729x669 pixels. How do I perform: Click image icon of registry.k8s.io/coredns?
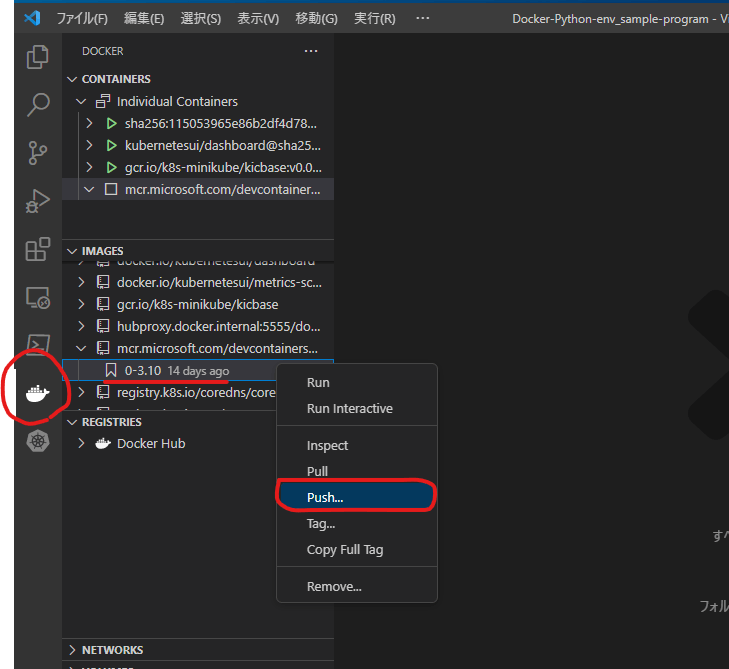coord(103,392)
